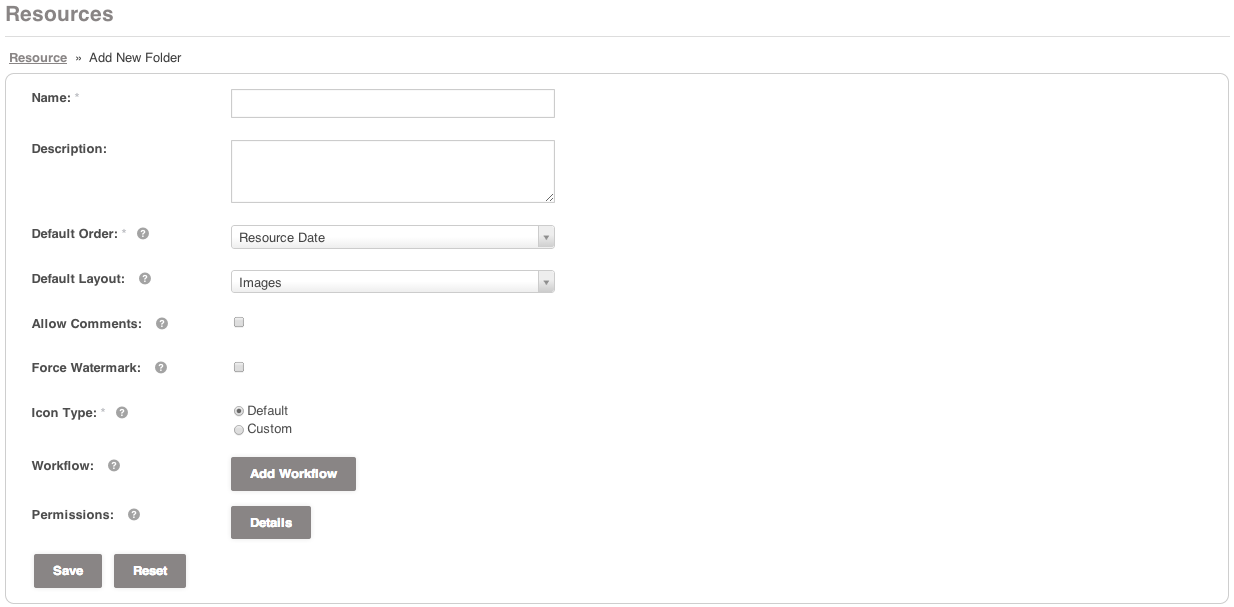Enable the Allow Comments checkbox

click(x=239, y=322)
